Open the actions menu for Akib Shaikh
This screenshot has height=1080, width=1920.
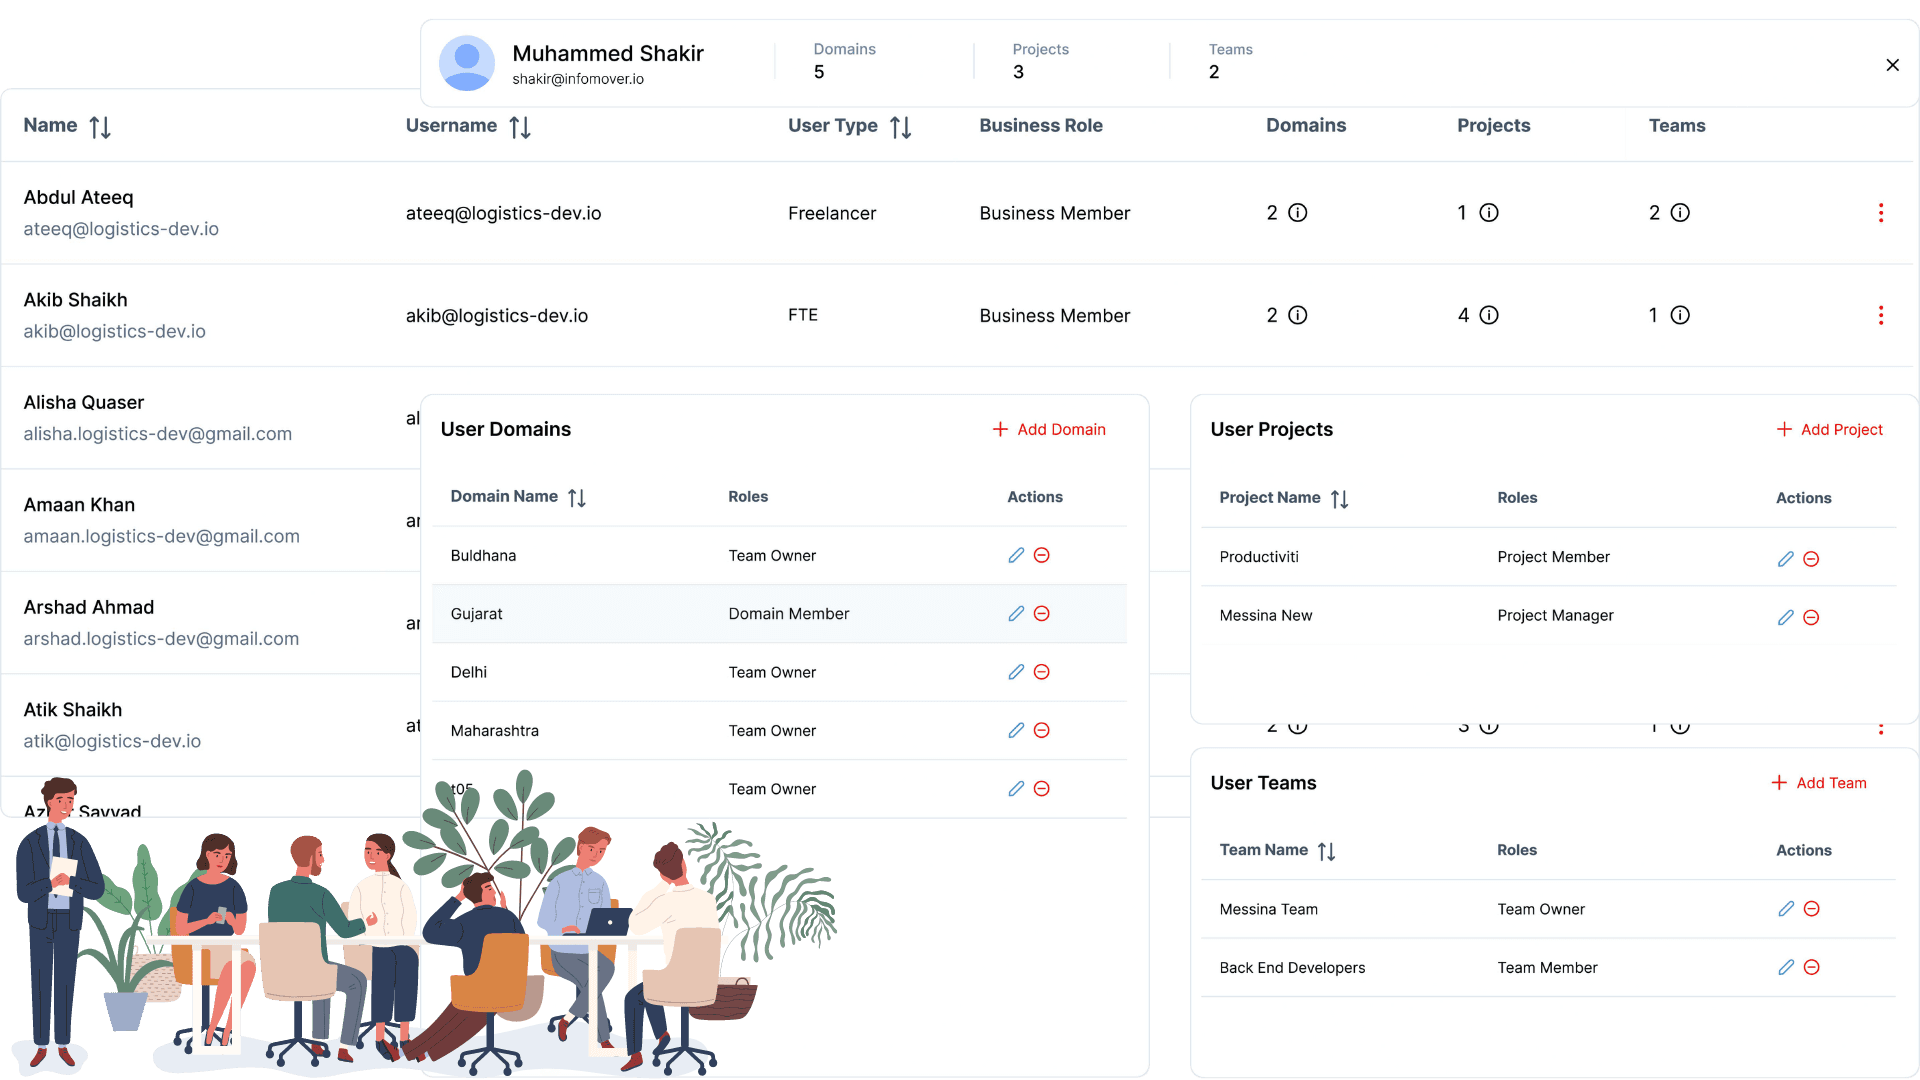click(x=1881, y=315)
